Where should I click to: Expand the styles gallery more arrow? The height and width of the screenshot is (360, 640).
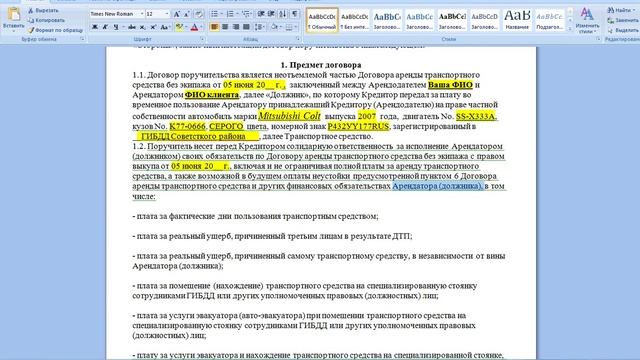point(570,29)
